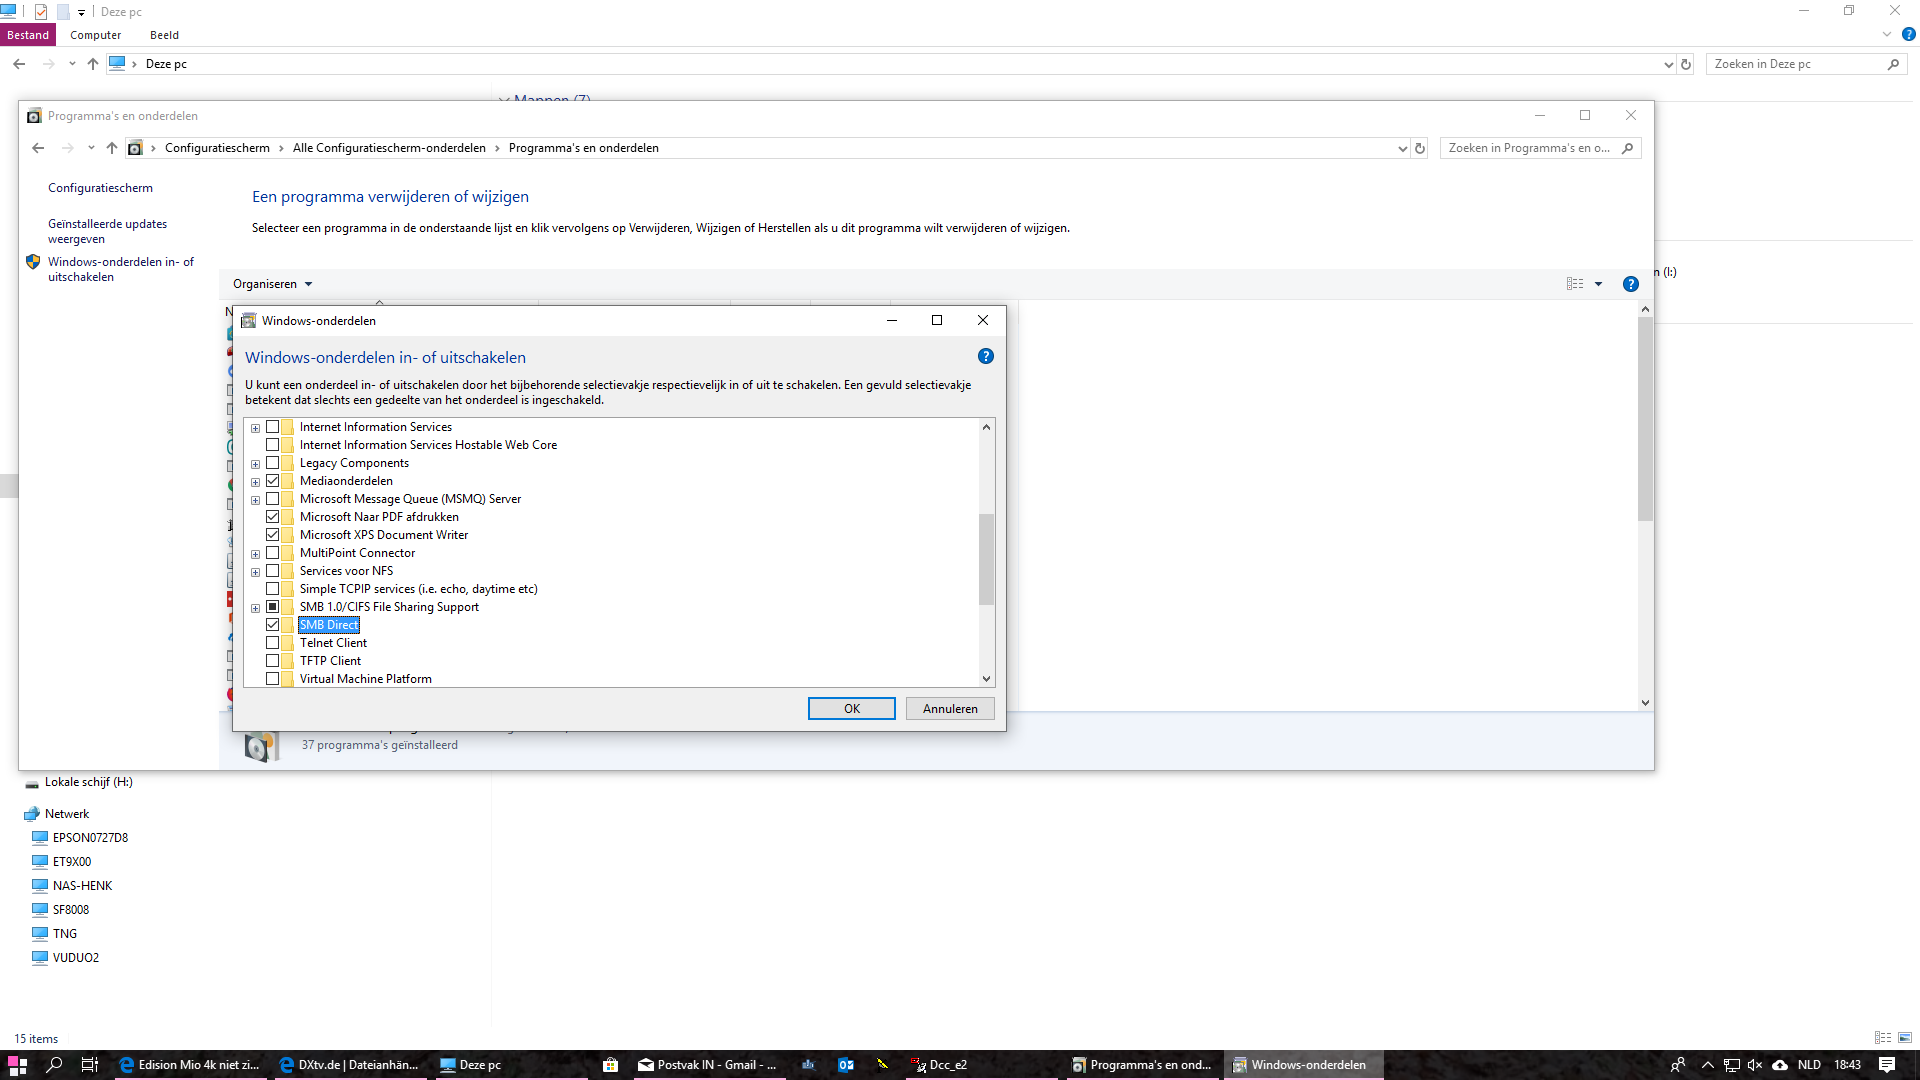The height and width of the screenshot is (1080, 1920).
Task: Click the refresh icon in Programma's address bar
Action: (1419, 148)
